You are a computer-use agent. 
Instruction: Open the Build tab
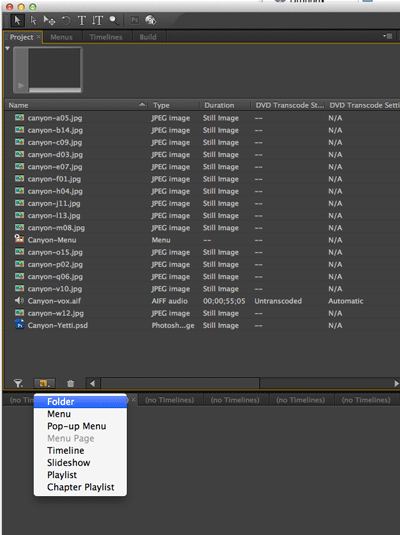[x=148, y=37]
